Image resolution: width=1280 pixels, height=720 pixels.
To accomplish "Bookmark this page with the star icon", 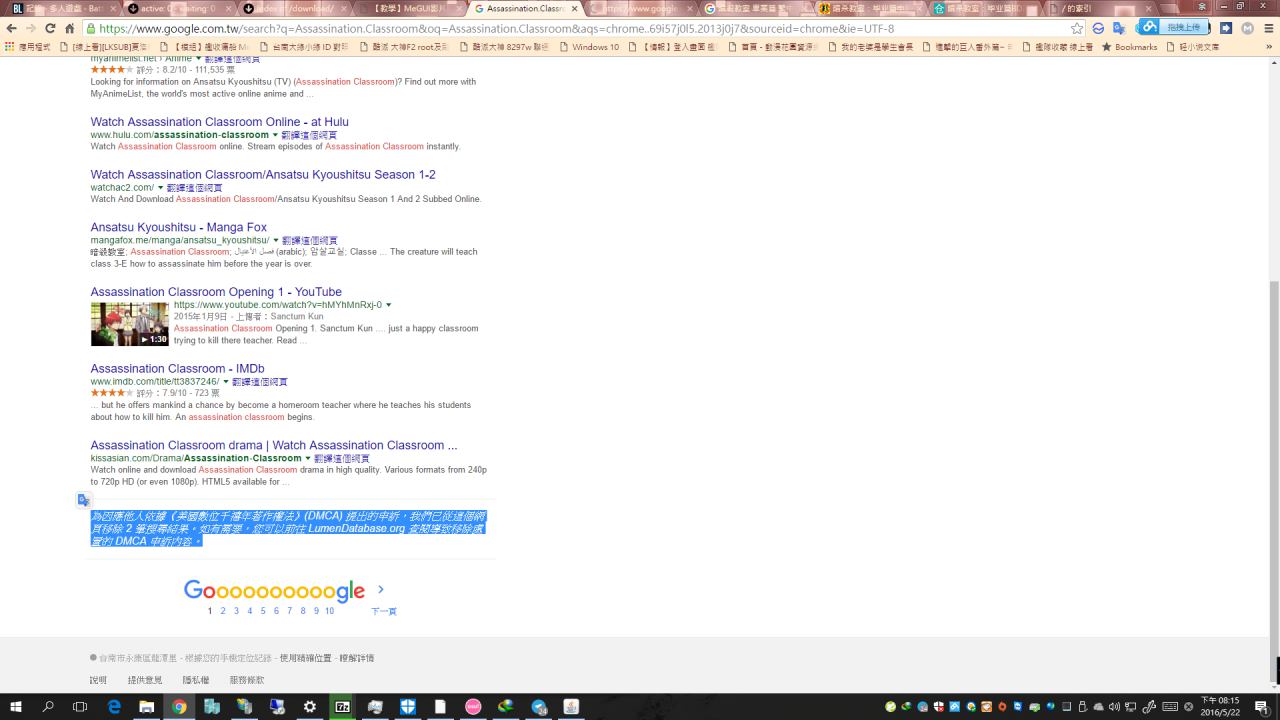I will pyautogui.click(x=1077, y=28).
